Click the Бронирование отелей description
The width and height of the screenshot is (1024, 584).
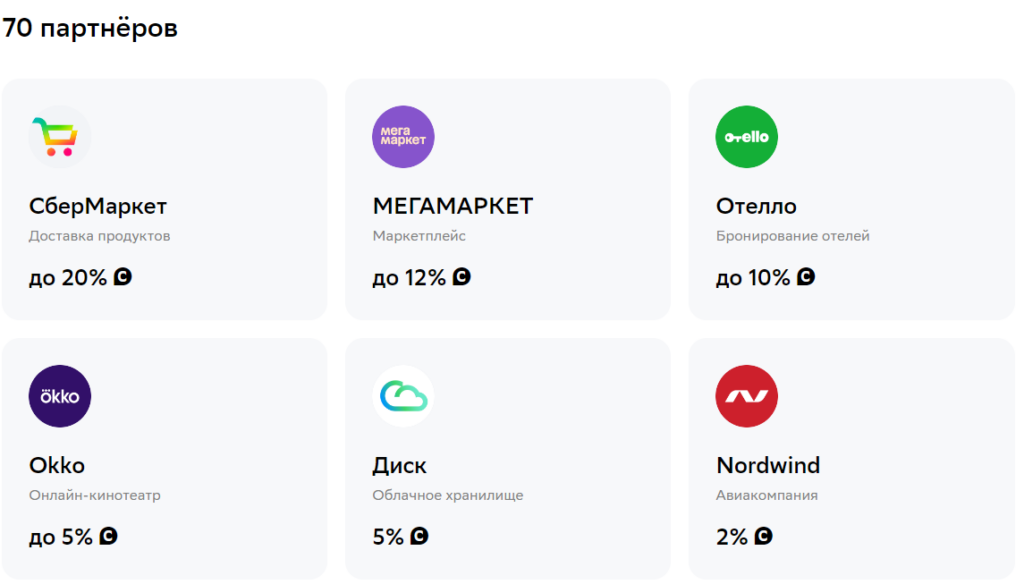[793, 237]
